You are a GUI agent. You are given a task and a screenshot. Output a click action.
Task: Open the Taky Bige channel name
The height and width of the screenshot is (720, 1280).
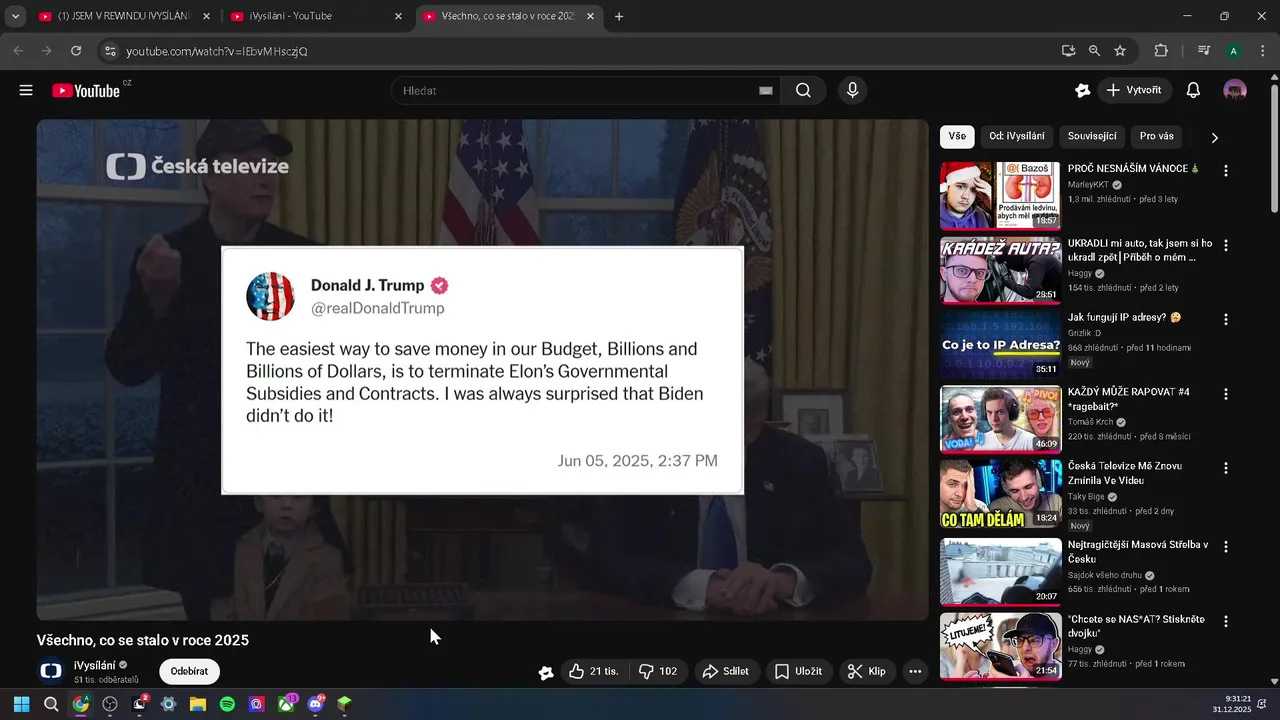coord(1086,496)
